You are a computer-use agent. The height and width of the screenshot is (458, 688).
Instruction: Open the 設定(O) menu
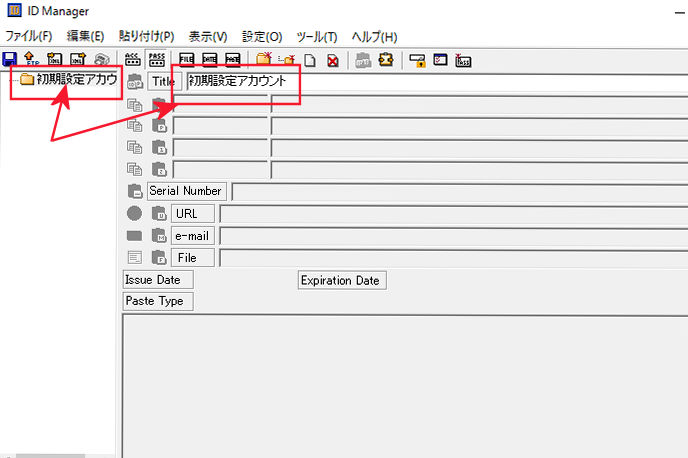262,36
